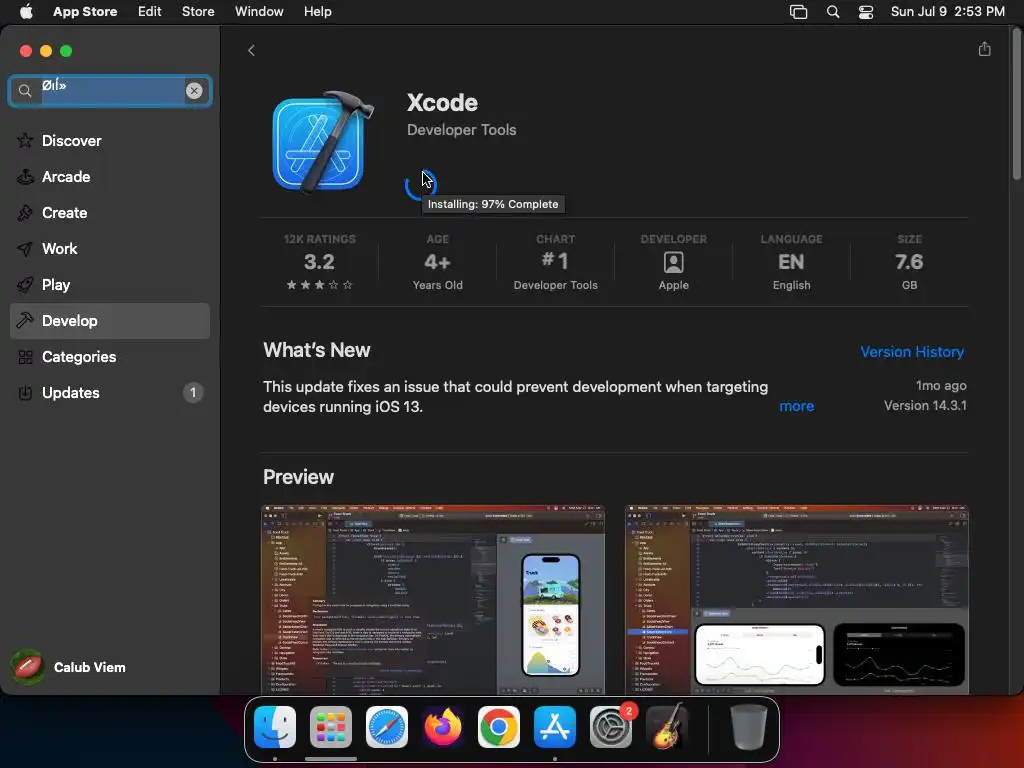Click the Updates badge showing 1
Image resolution: width=1024 pixels, height=768 pixels.
tap(193, 392)
